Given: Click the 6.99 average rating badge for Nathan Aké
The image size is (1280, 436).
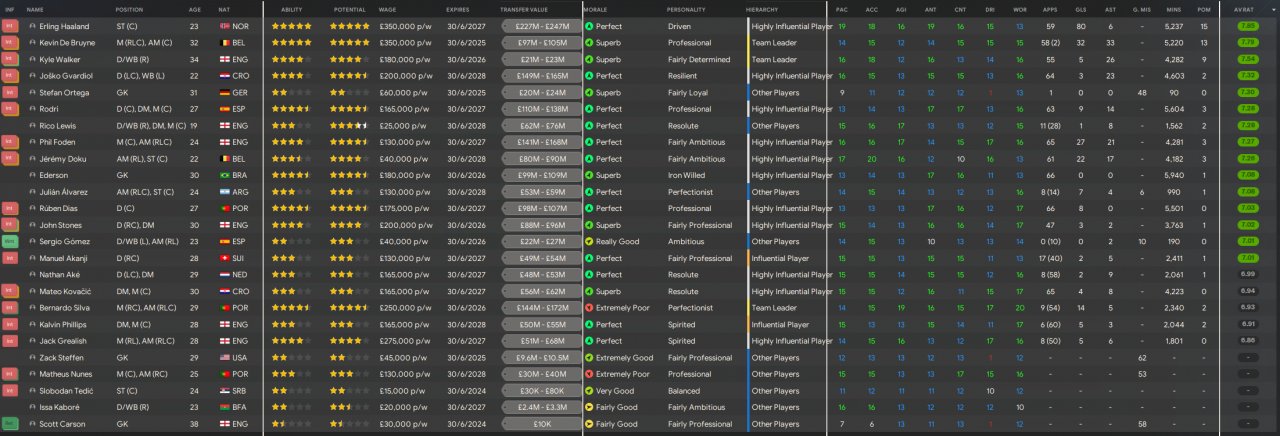Looking at the screenshot, I should (1247, 275).
